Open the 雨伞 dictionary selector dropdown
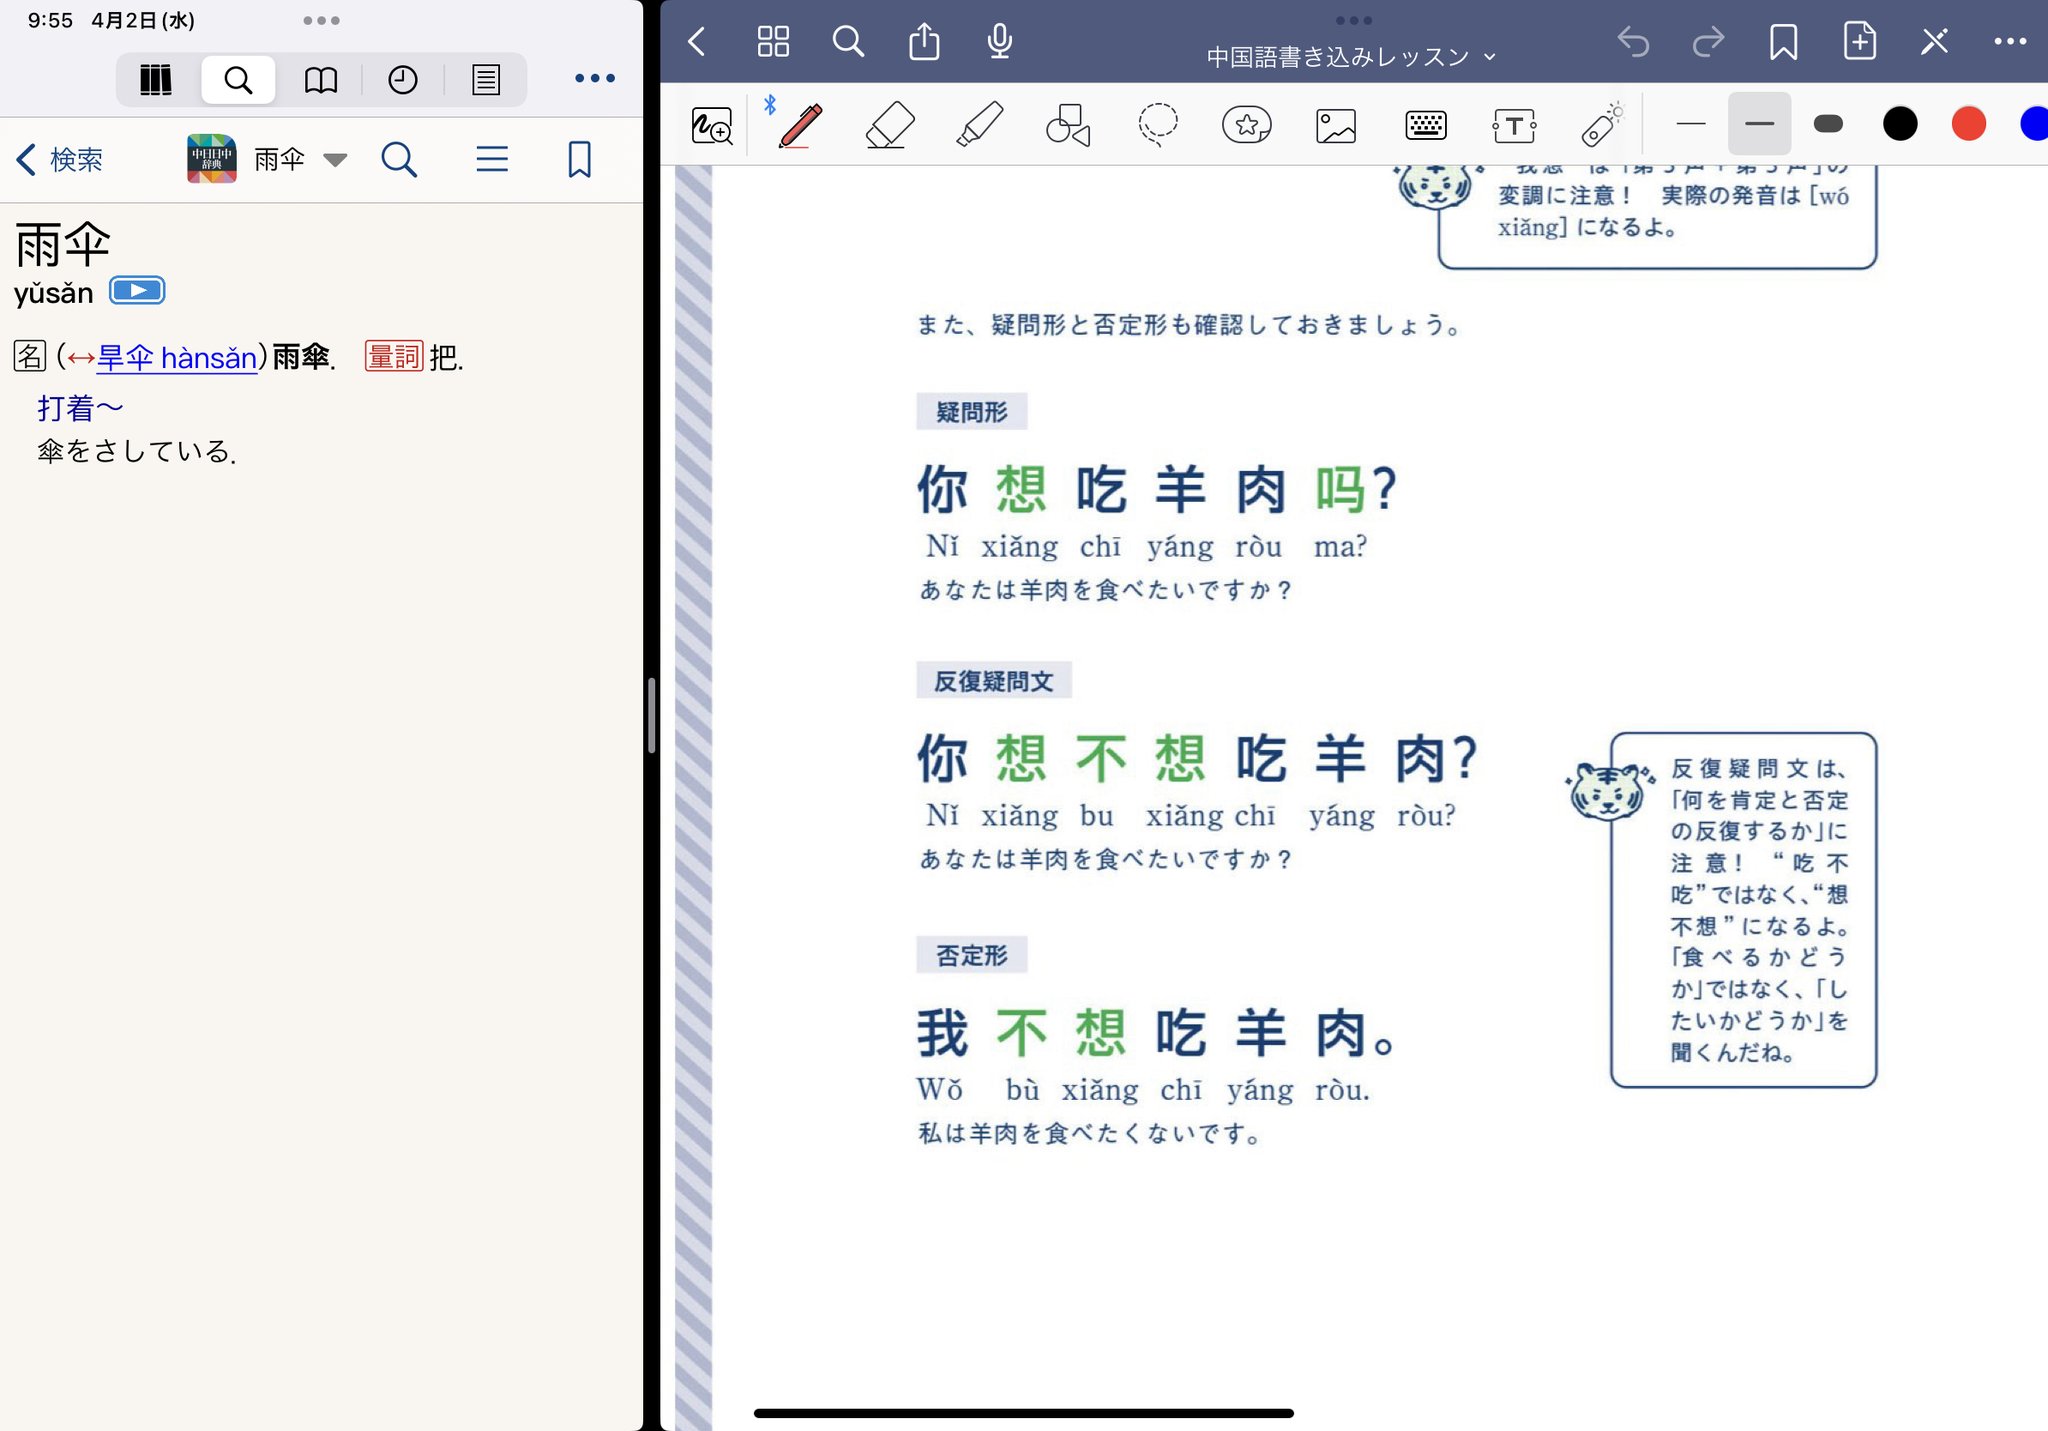This screenshot has width=2048, height=1431. point(335,159)
